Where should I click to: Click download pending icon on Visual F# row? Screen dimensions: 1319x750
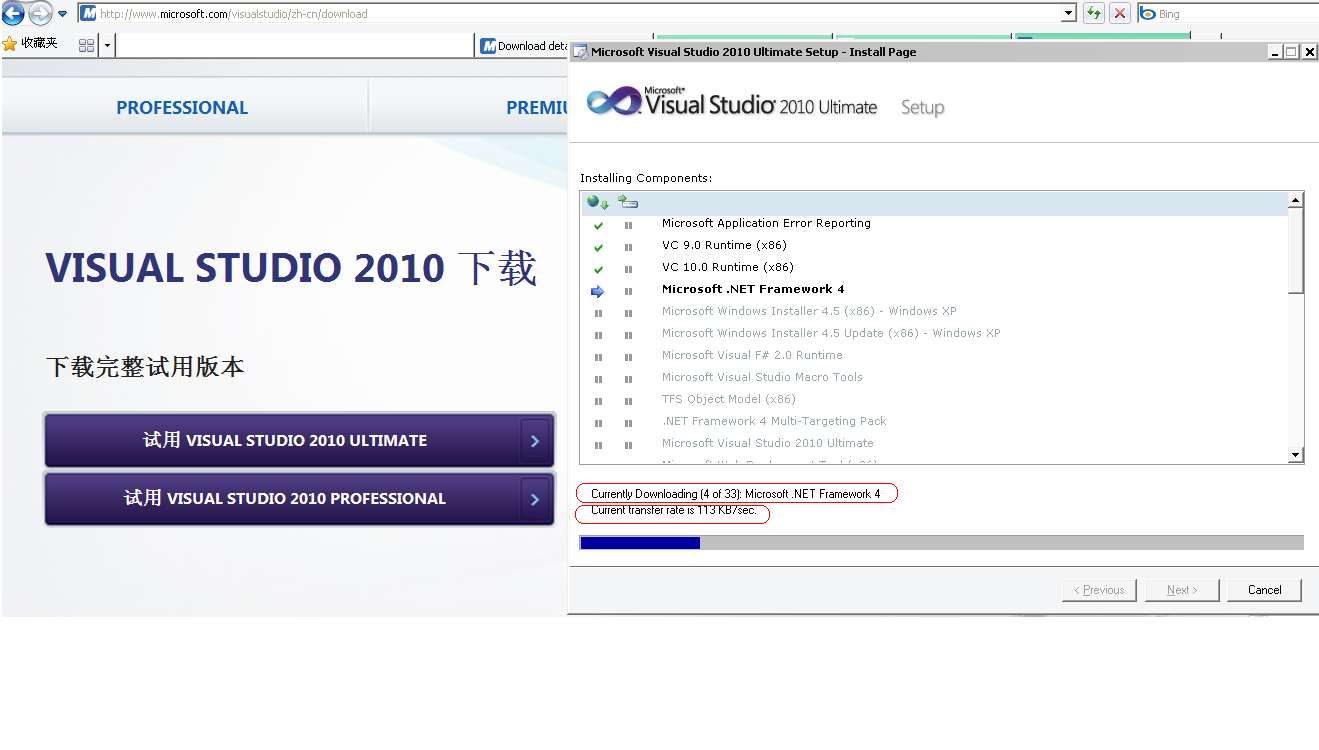pyautogui.click(x=598, y=357)
